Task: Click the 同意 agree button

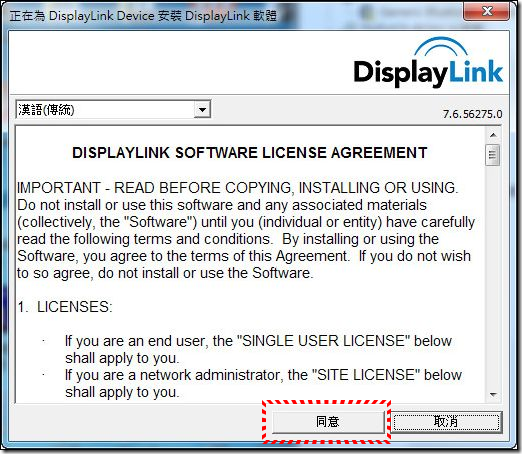Action: pos(328,422)
